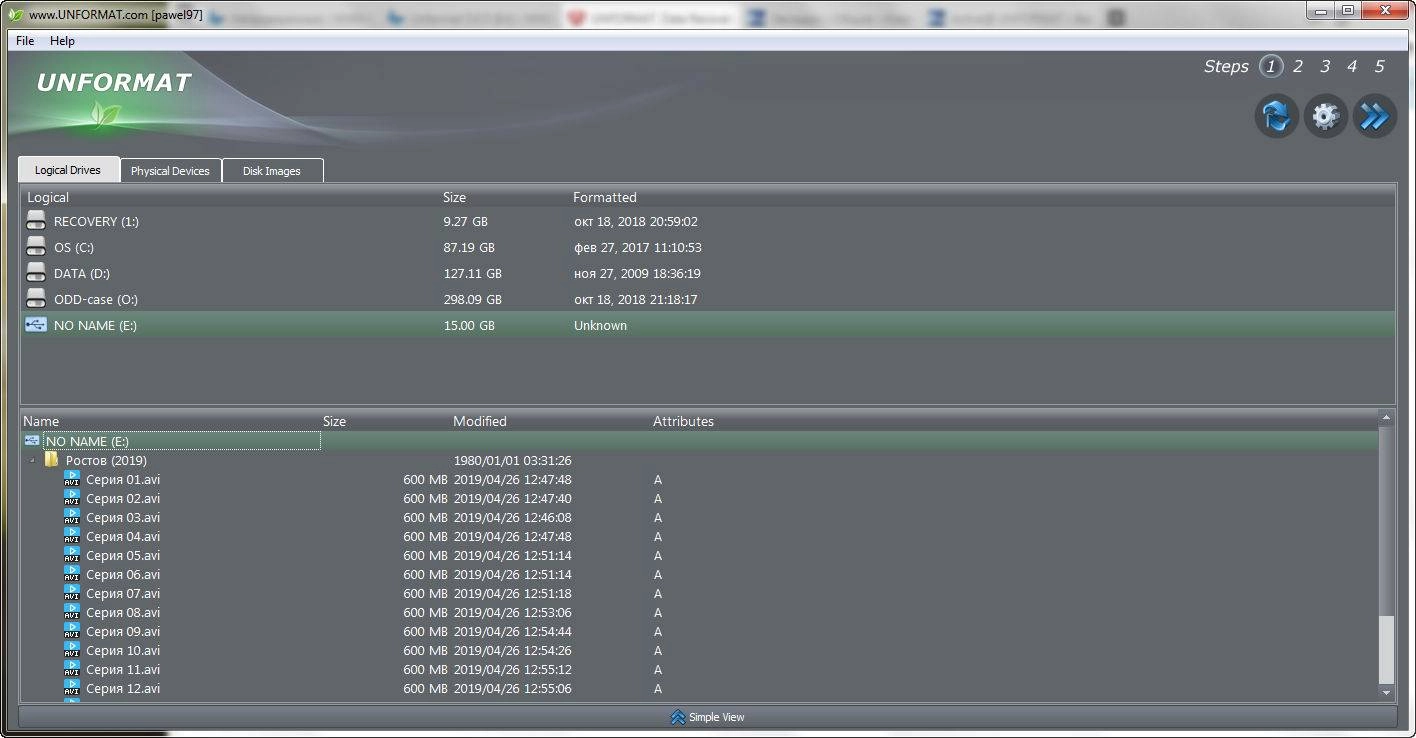Click the AVI icon of Серия 10.avi
This screenshot has width=1416, height=738.
pos(72,650)
